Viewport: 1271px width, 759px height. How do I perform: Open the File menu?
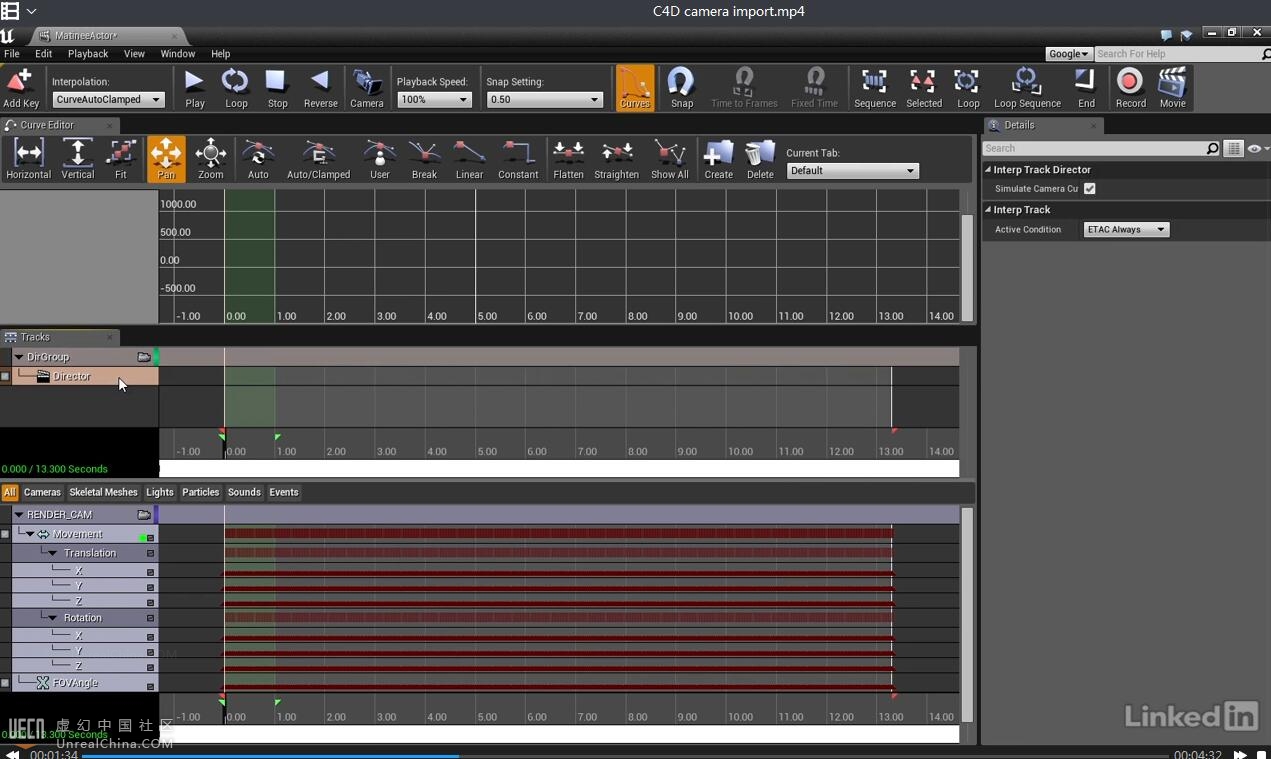[x=12, y=53]
